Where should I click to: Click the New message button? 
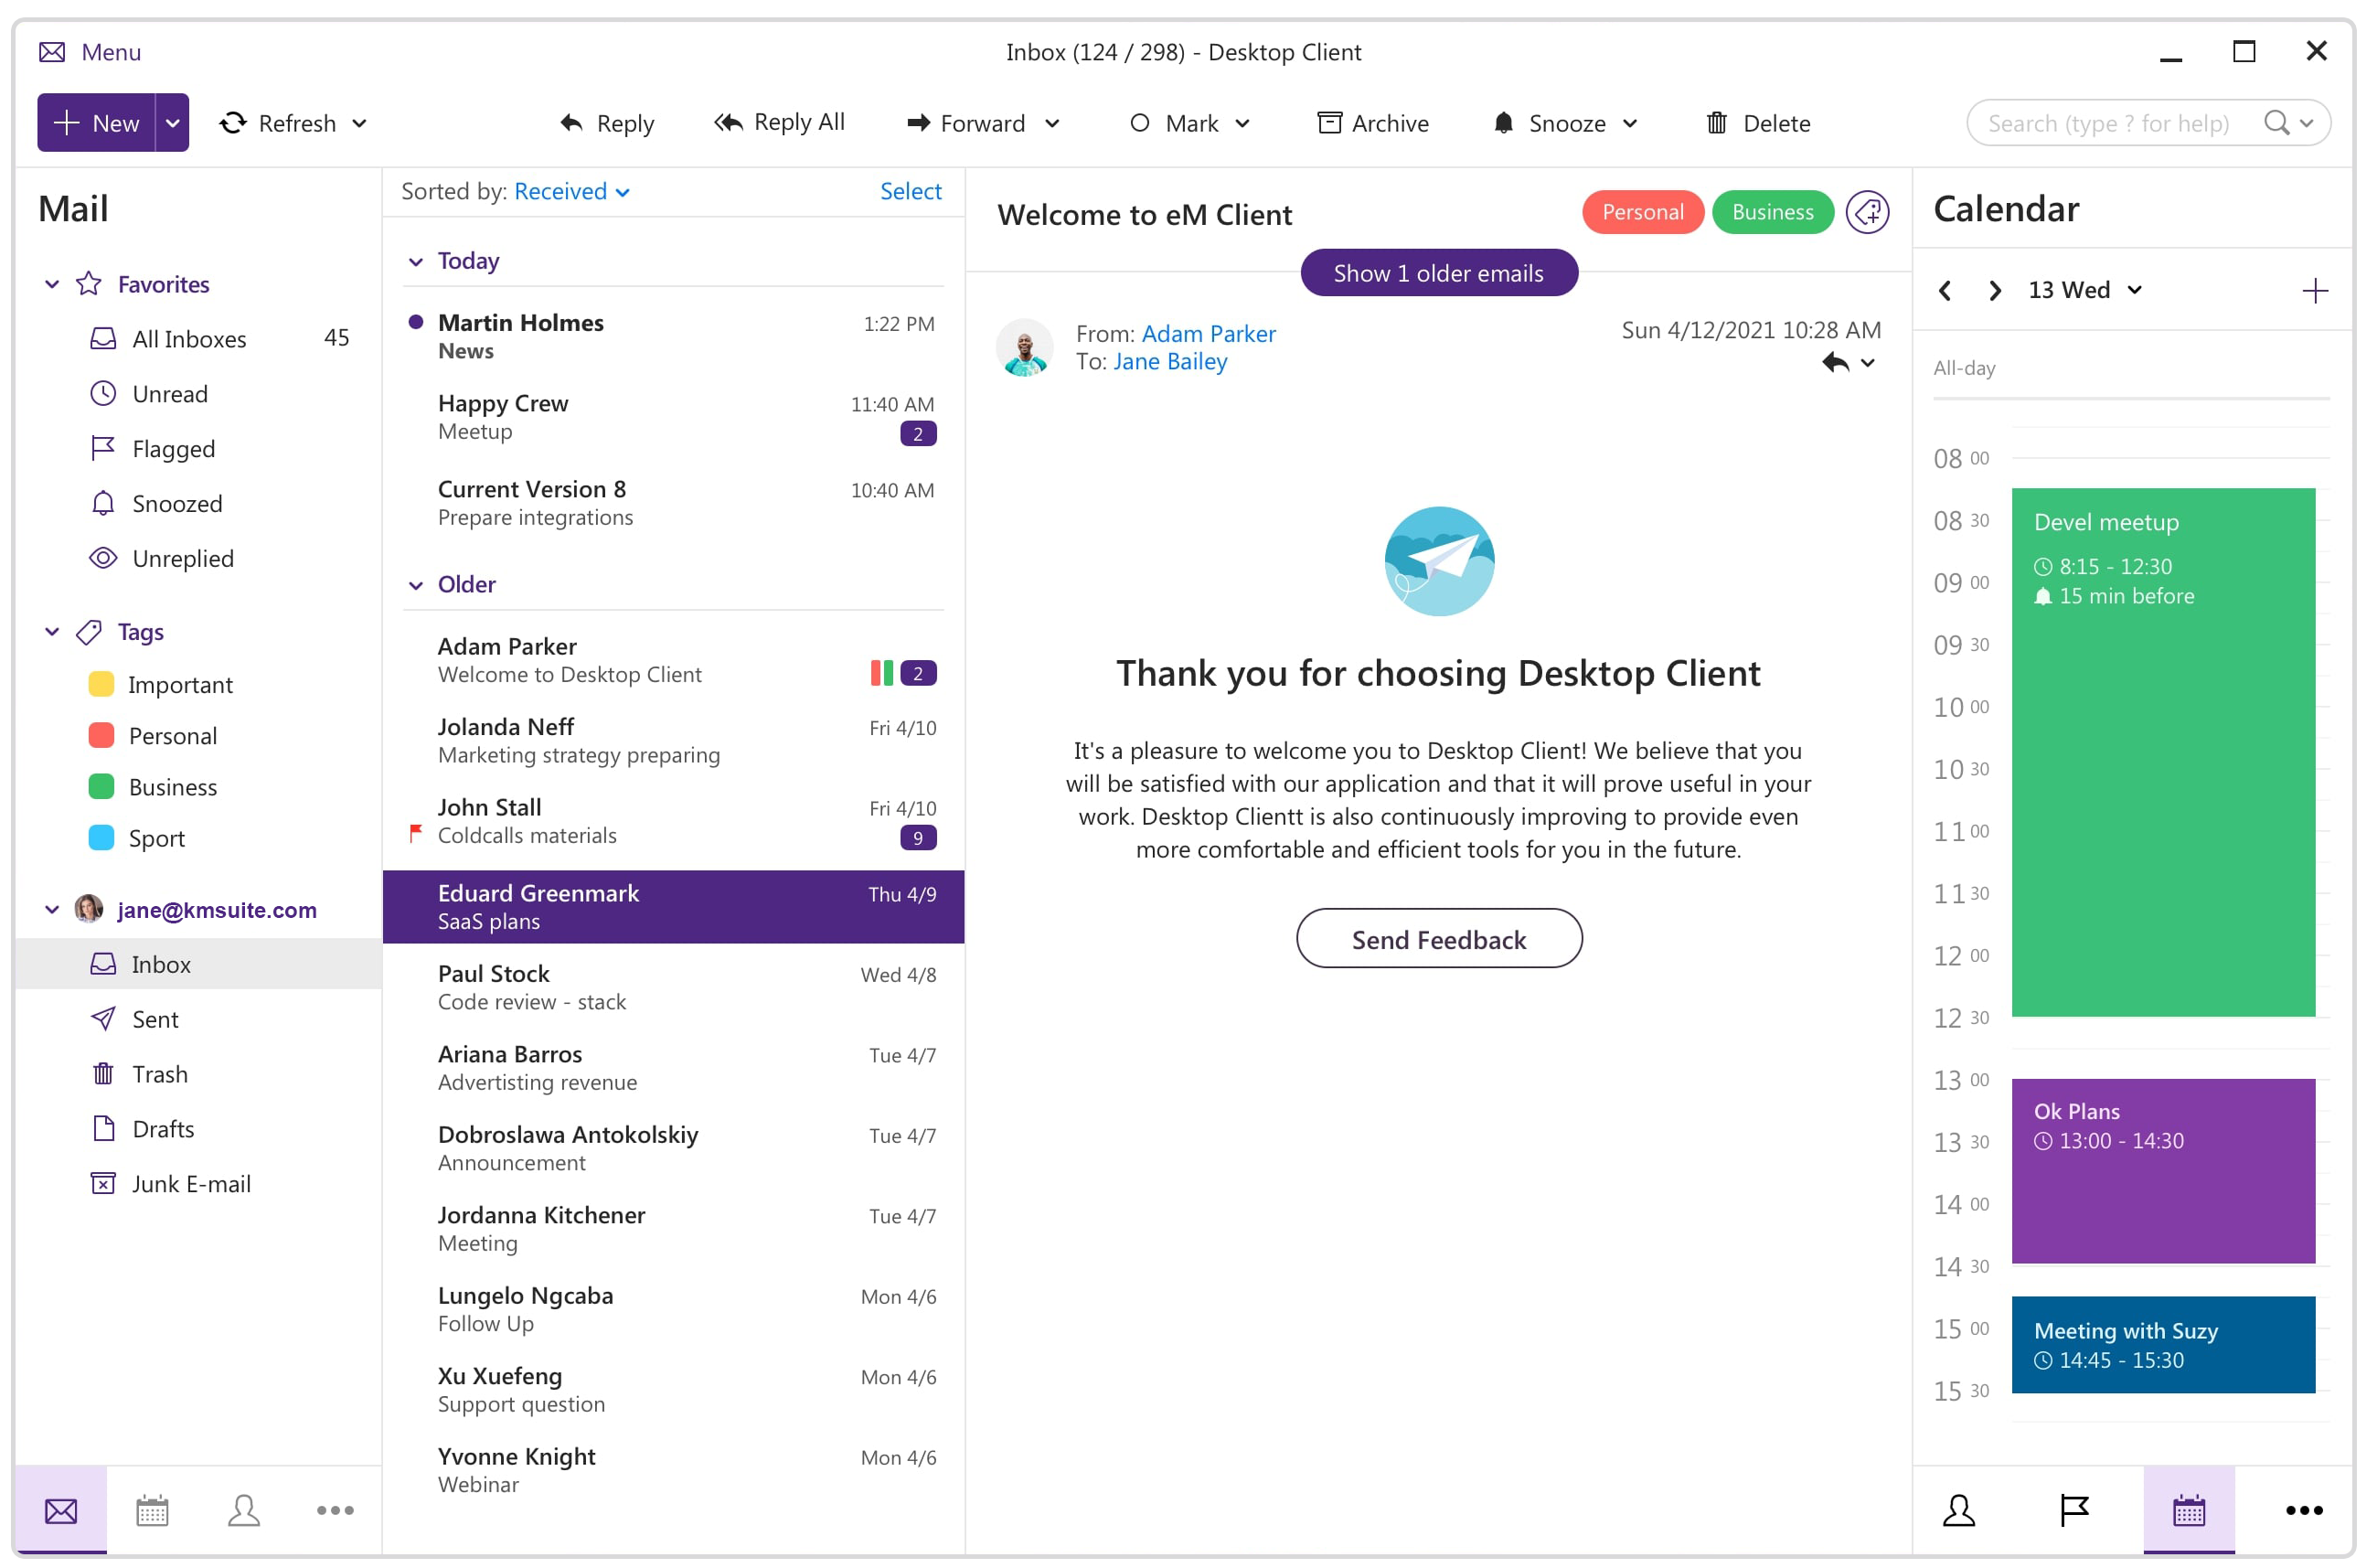[96, 123]
